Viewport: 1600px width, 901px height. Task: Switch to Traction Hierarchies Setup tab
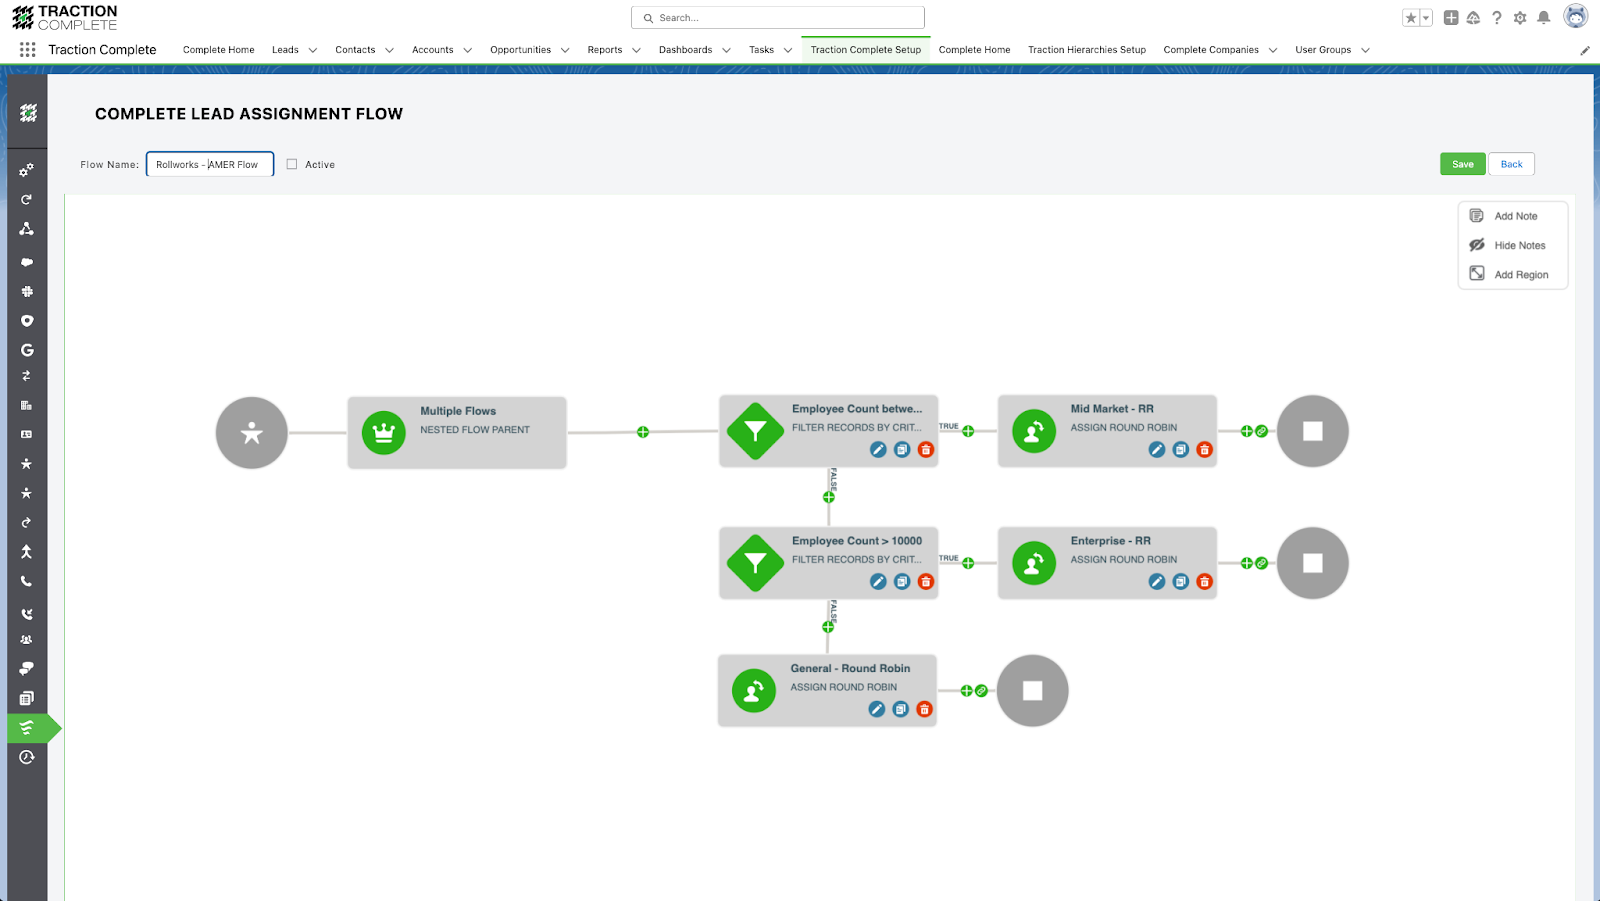pos(1086,50)
